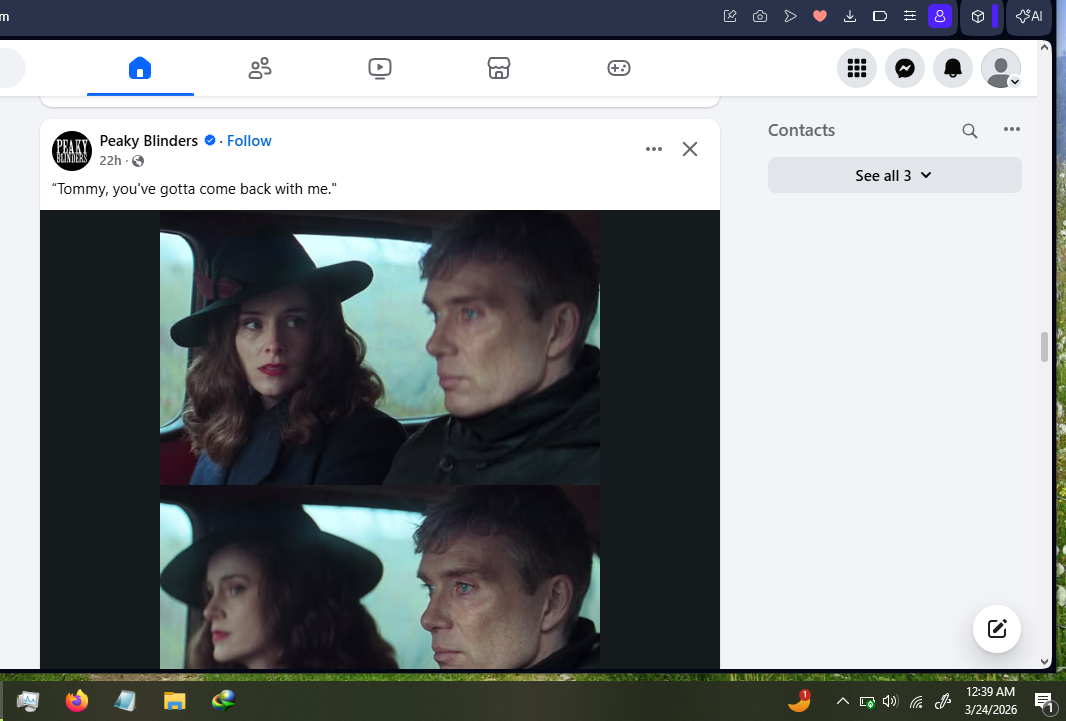This screenshot has width=1066, height=721.
Task: Open the account menu via profile chevron
Action: pyautogui.click(x=1014, y=81)
